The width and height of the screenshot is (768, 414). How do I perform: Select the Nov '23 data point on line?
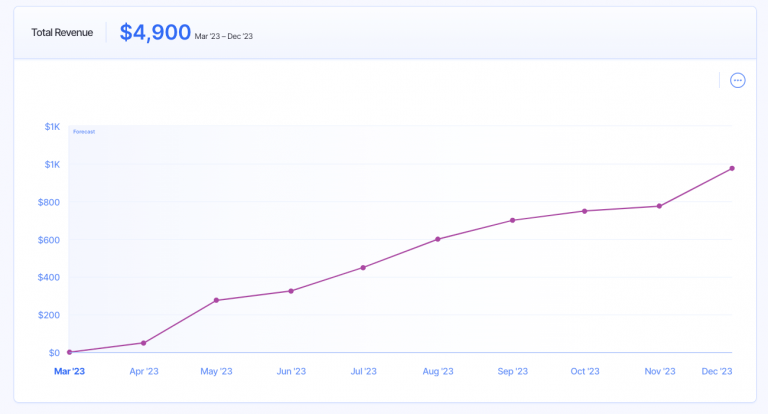(659, 206)
